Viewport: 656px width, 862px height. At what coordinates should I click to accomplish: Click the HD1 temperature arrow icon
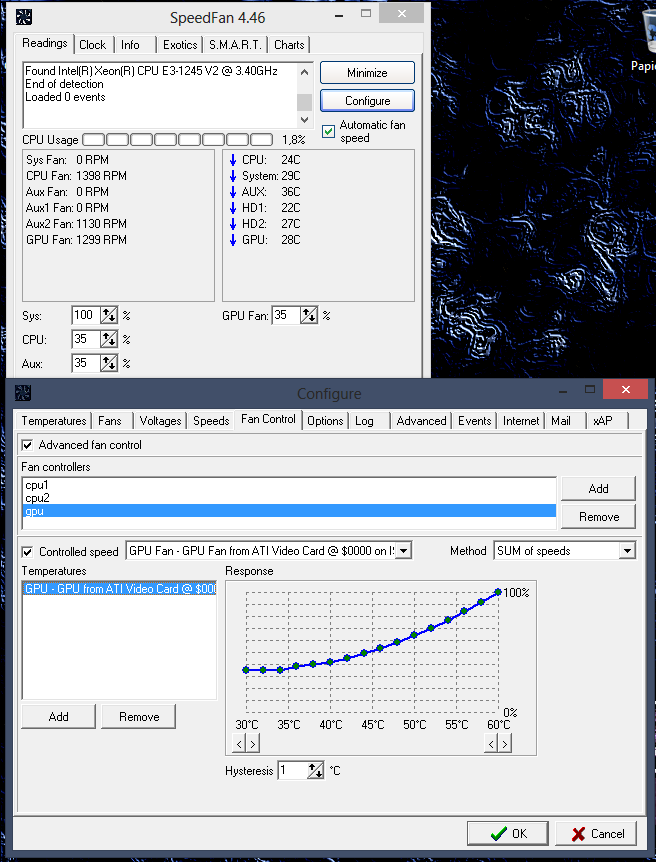pyautogui.click(x=233, y=208)
